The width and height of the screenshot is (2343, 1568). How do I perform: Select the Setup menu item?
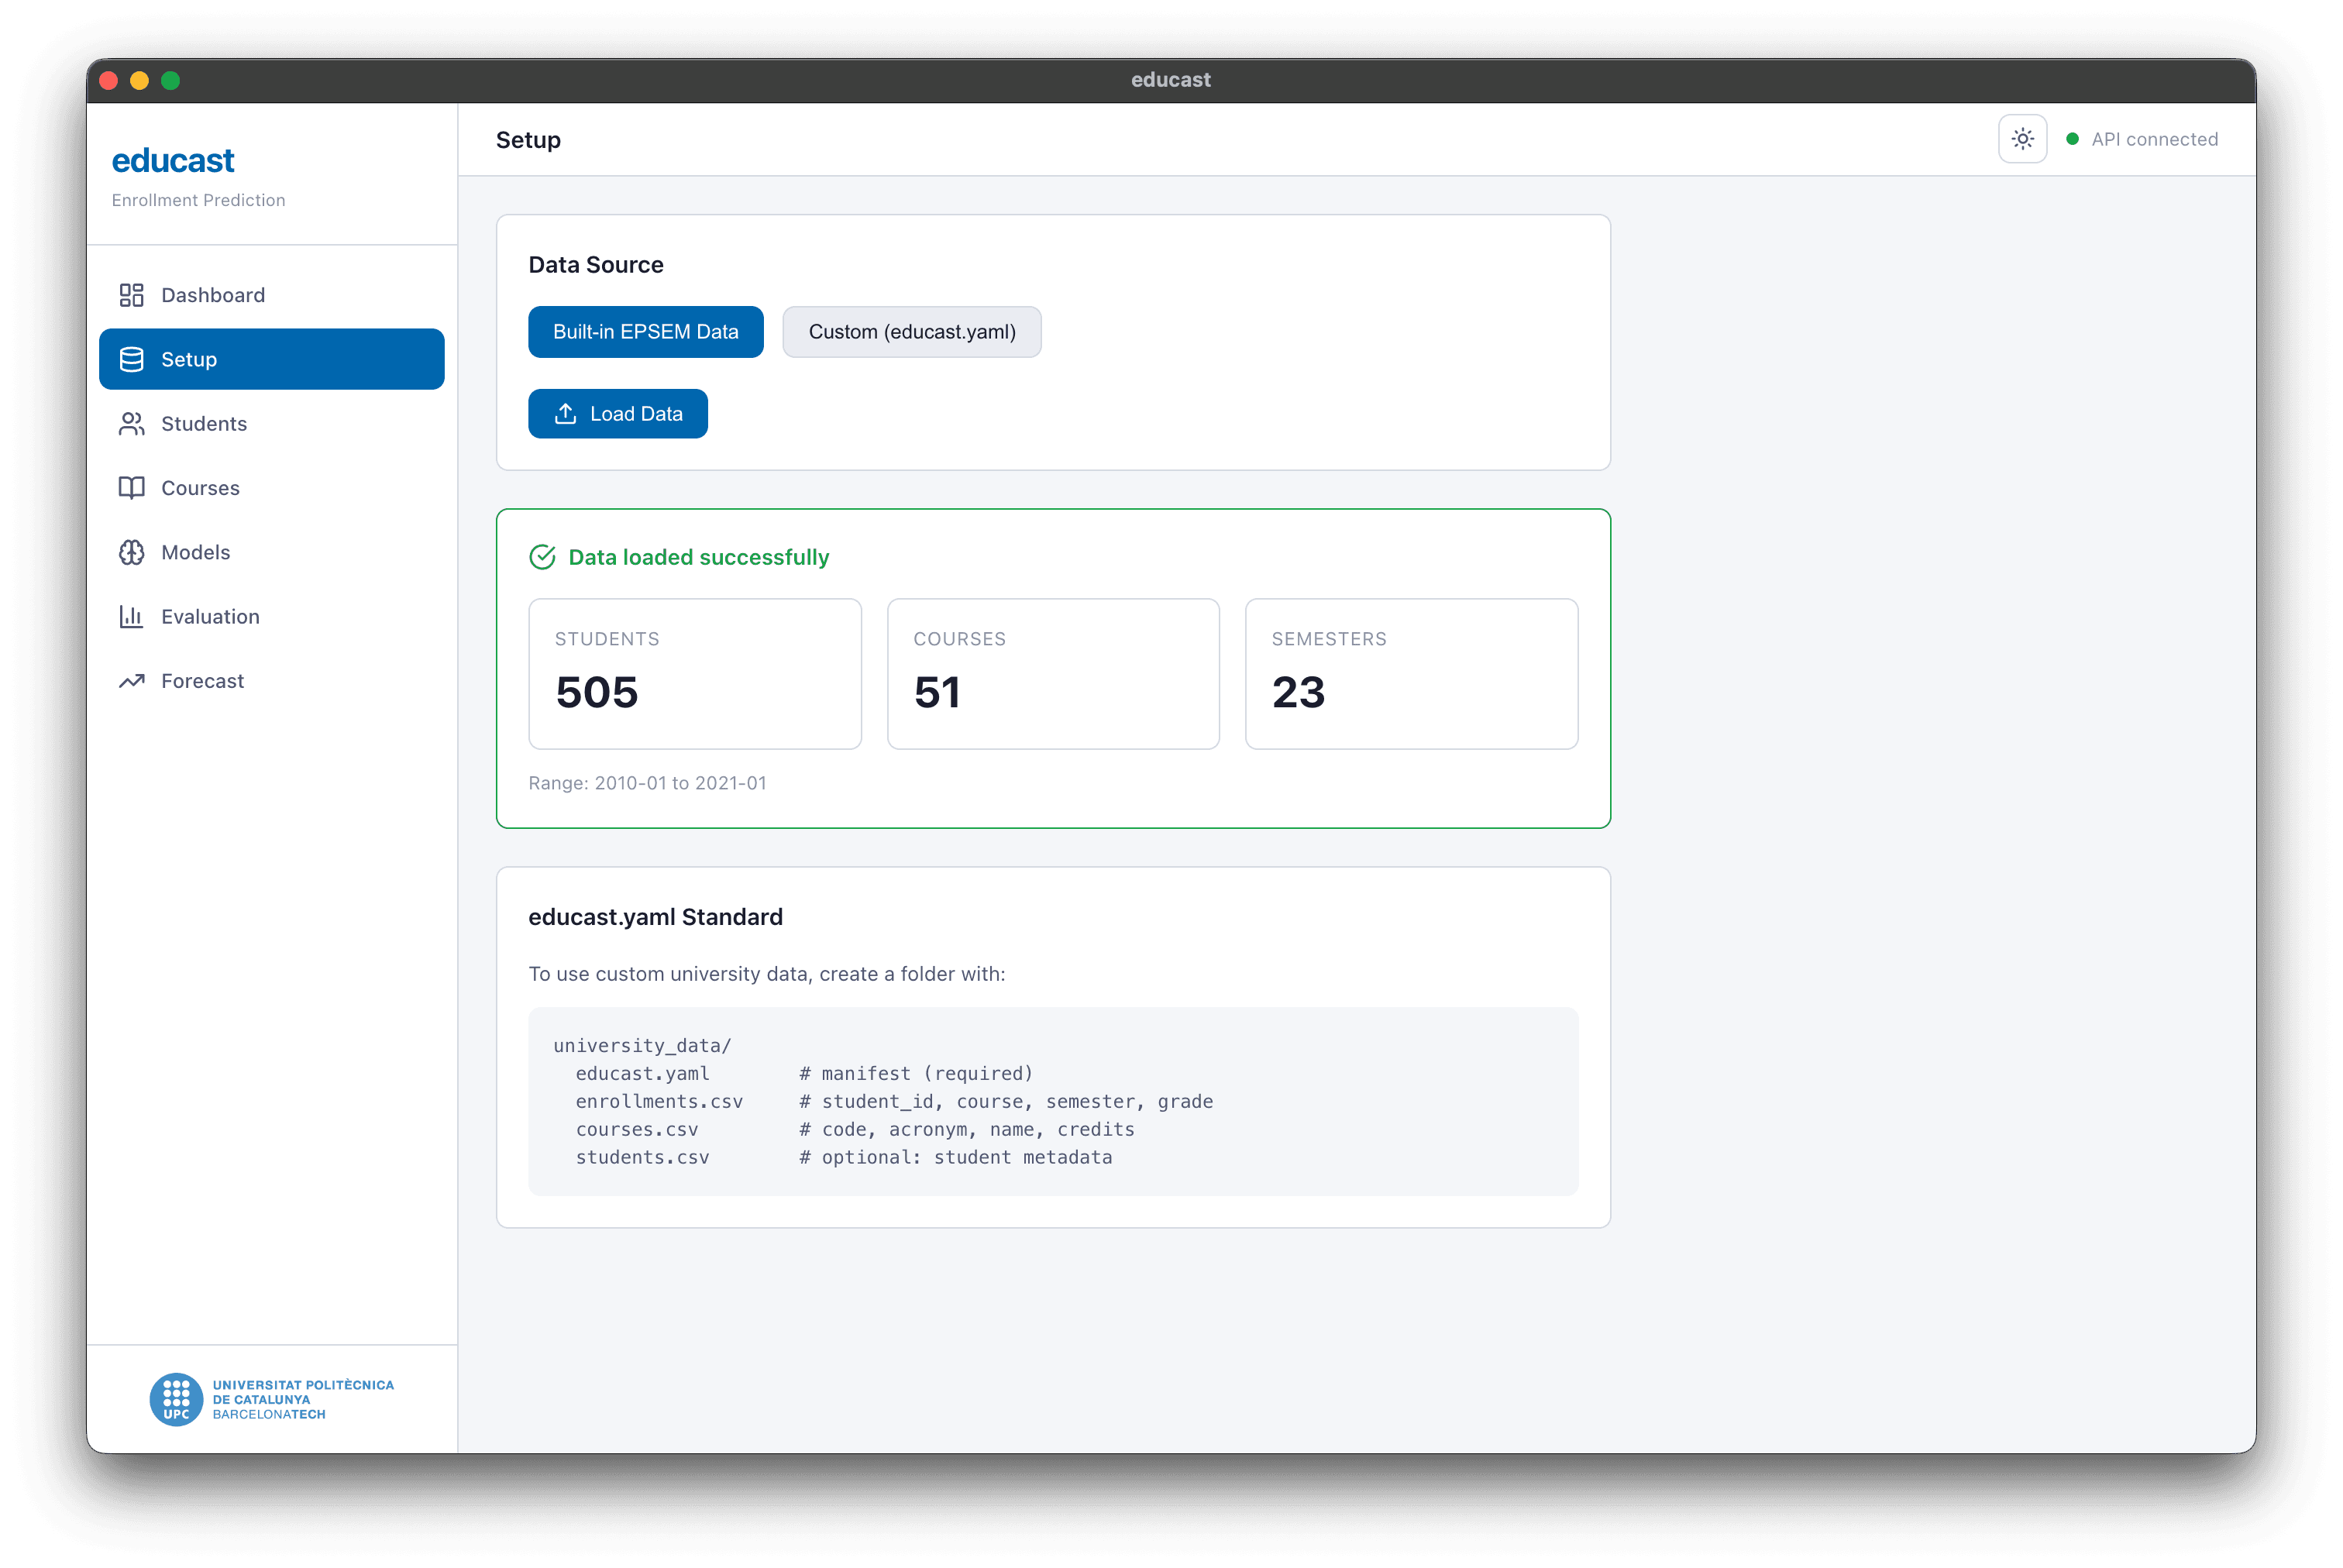[x=272, y=359]
